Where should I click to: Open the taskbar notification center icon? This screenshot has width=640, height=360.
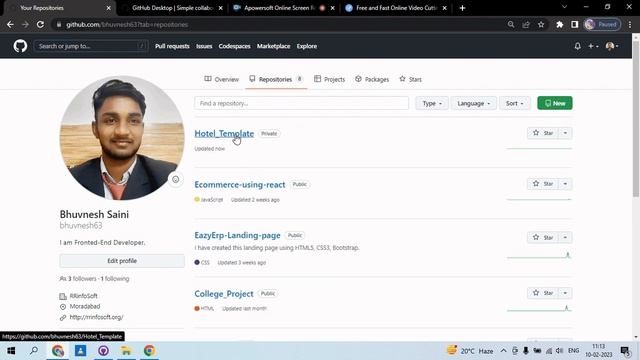tap(625, 351)
